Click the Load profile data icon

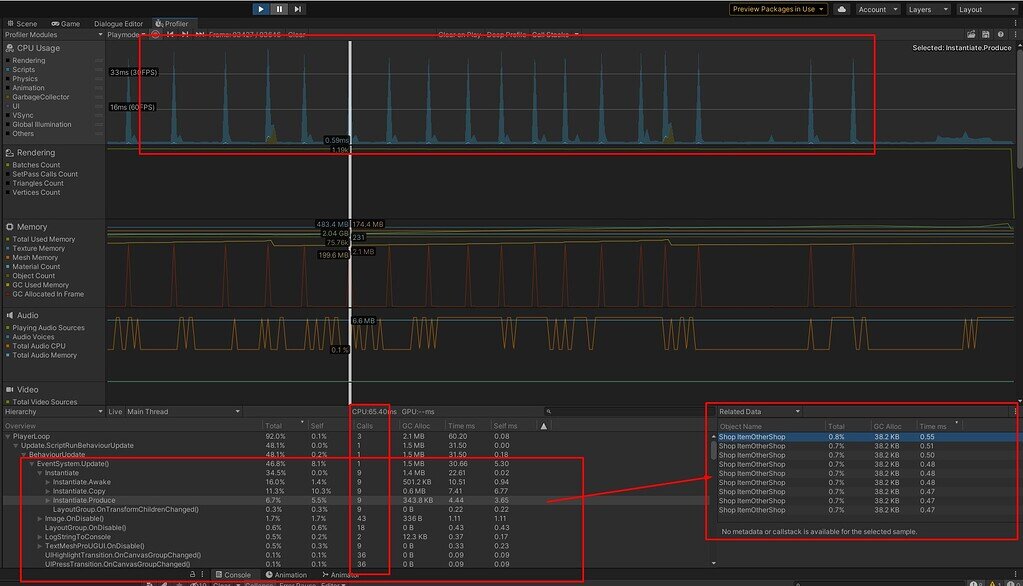(970, 33)
